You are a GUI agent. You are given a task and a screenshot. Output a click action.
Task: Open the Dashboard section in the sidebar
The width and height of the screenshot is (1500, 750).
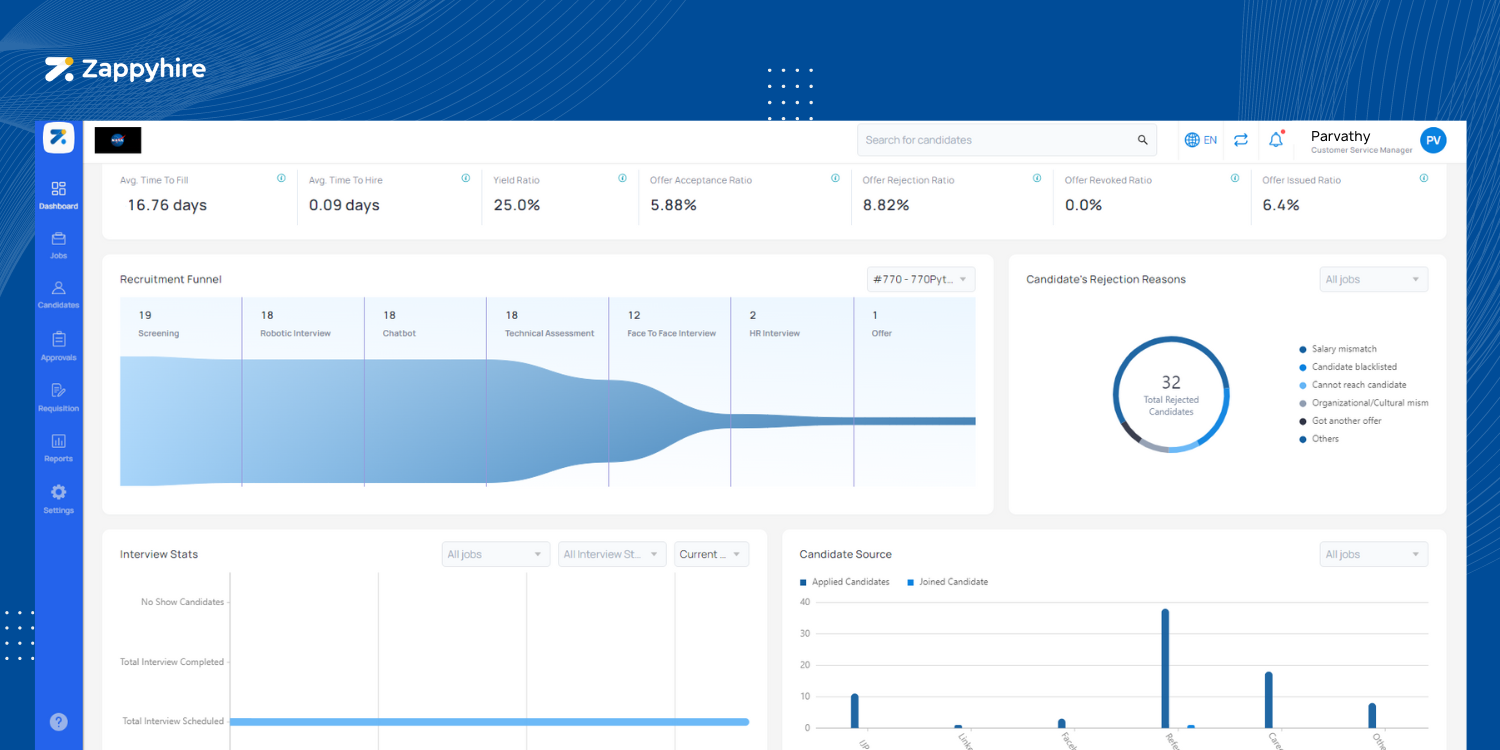tap(58, 196)
